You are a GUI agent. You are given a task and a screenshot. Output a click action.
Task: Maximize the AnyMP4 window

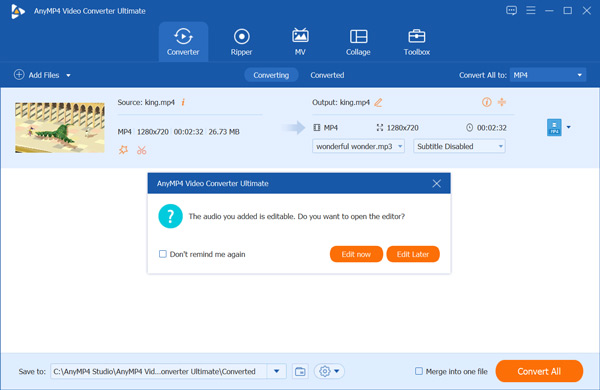[568, 11]
